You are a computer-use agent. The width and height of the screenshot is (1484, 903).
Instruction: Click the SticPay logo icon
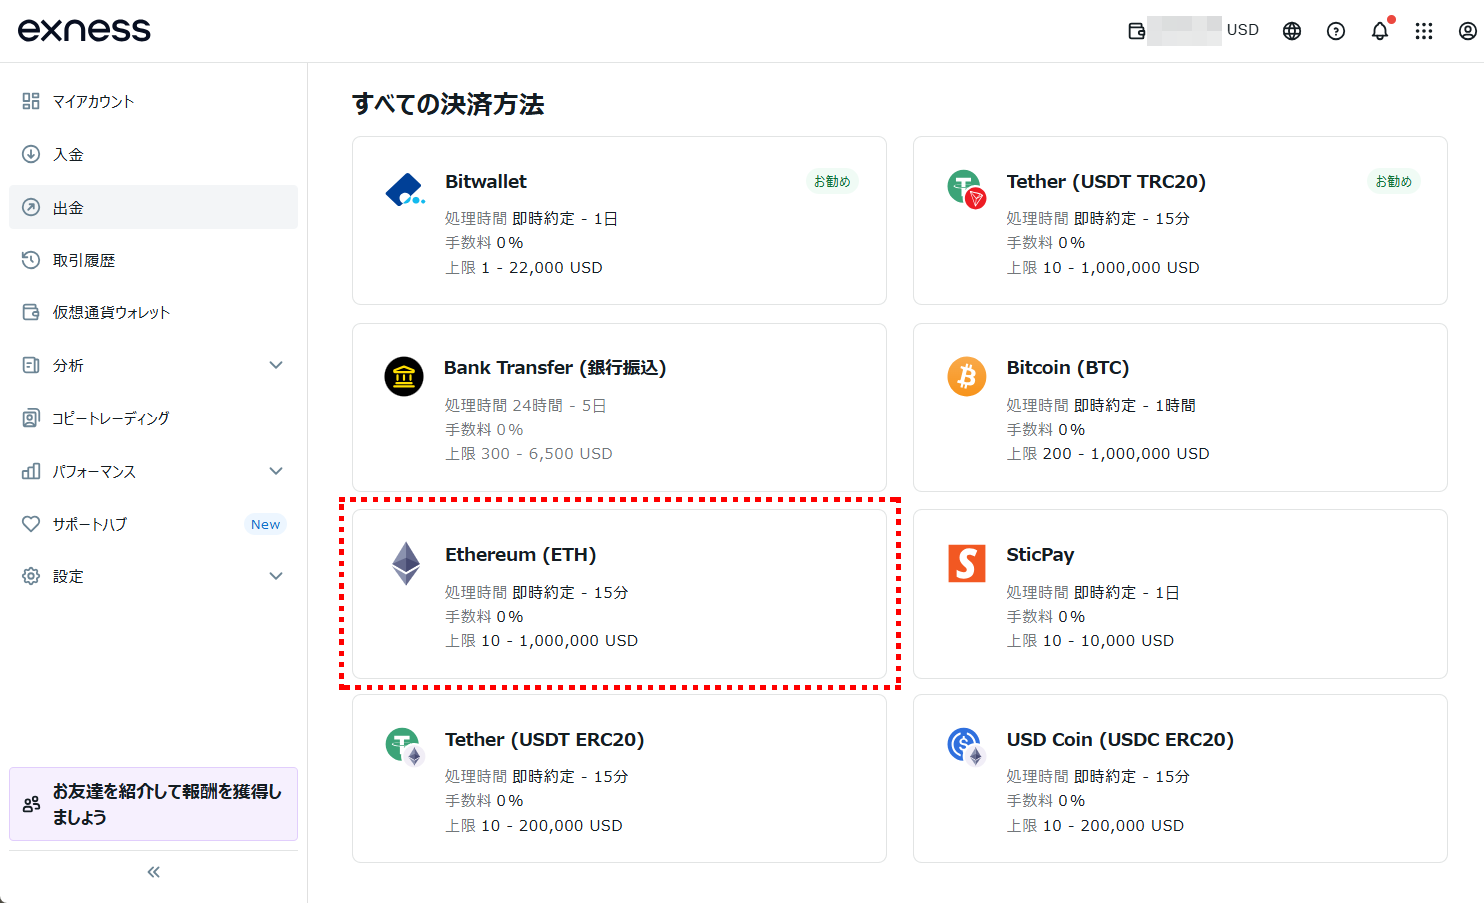point(966,563)
